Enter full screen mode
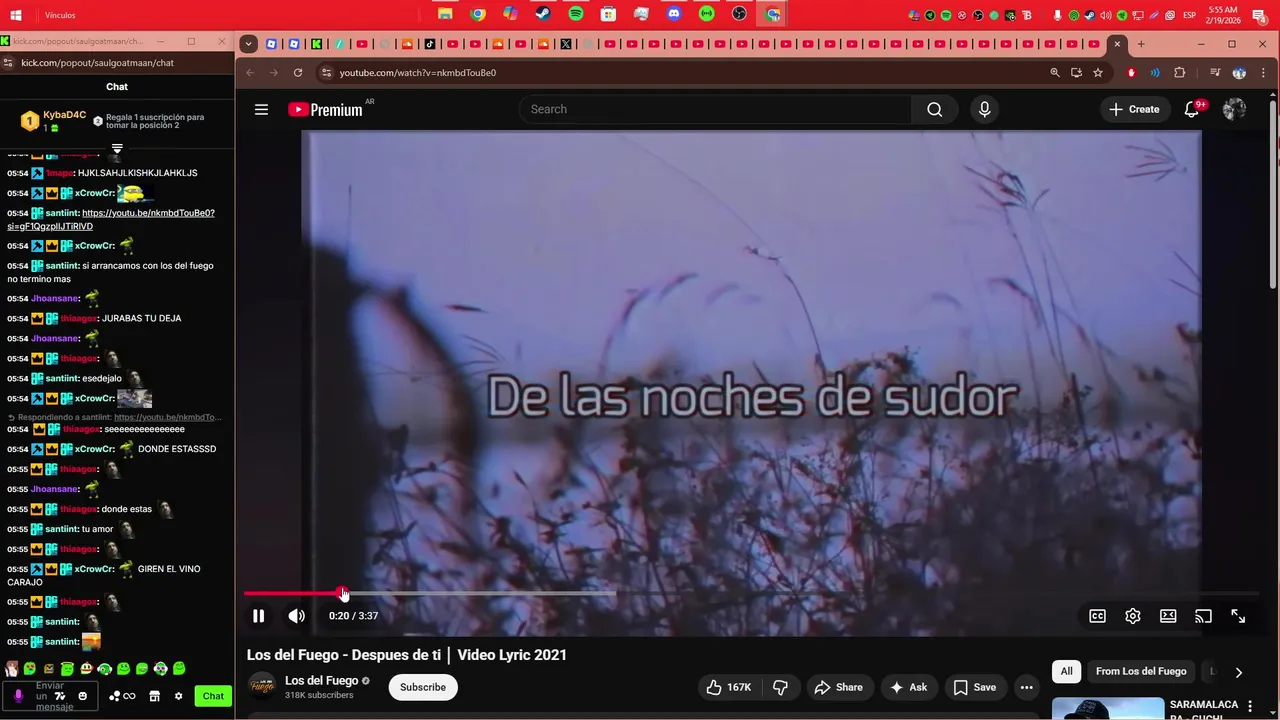This screenshot has width=1280, height=720. (1238, 616)
